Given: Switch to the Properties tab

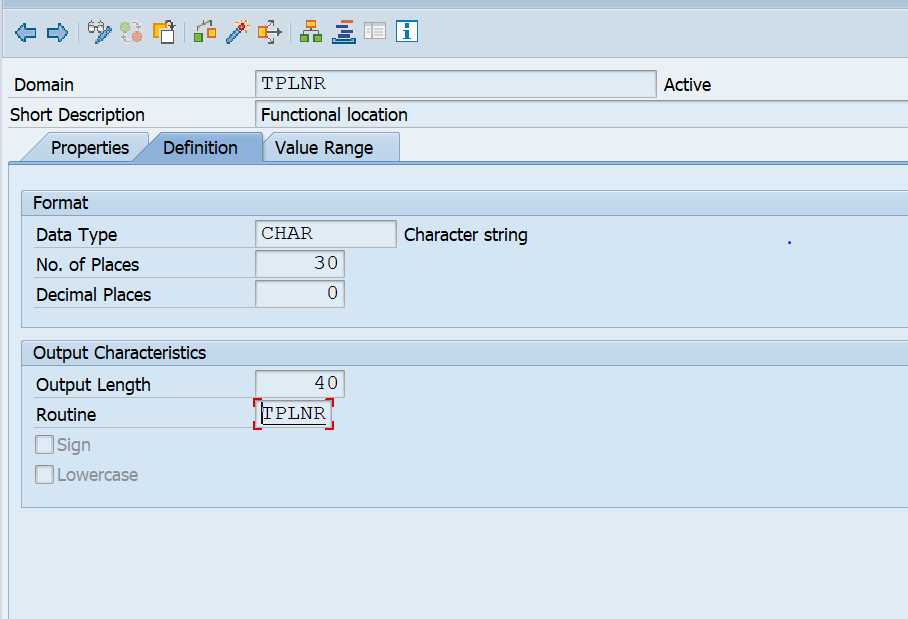Looking at the screenshot, I should coord(89,148).
